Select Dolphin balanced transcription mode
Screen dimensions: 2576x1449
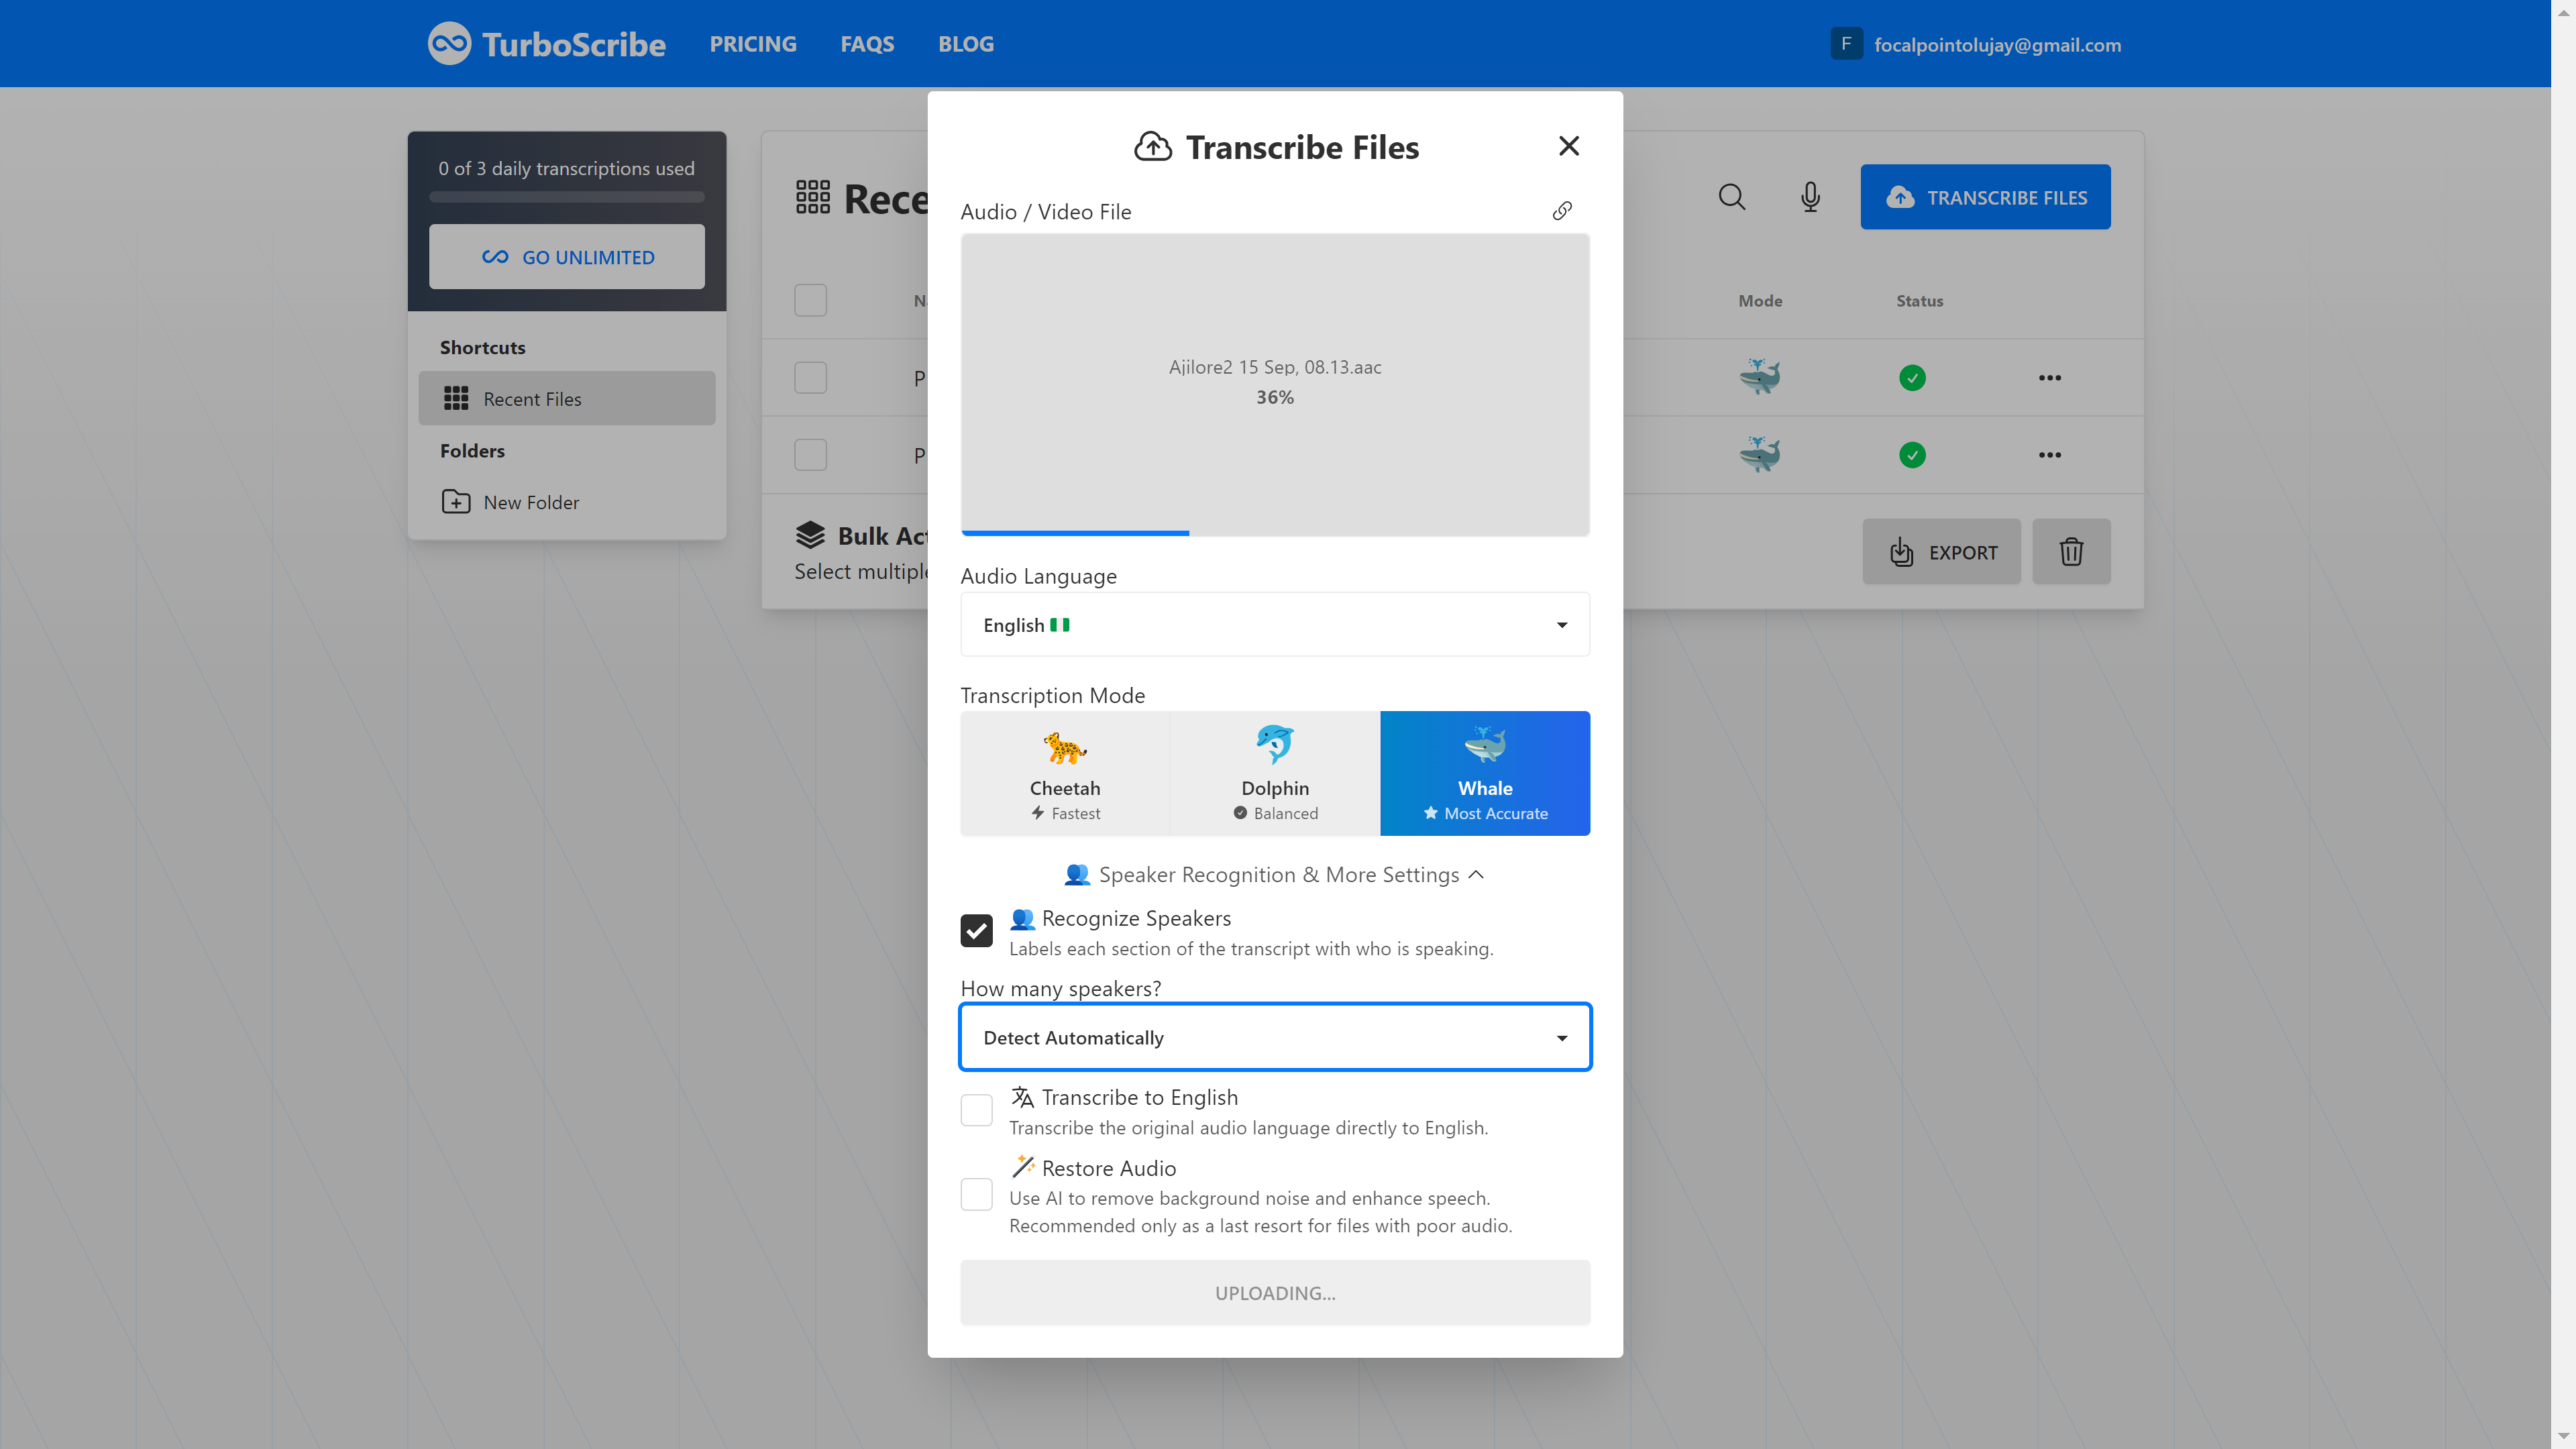[x=1275, y=773]
